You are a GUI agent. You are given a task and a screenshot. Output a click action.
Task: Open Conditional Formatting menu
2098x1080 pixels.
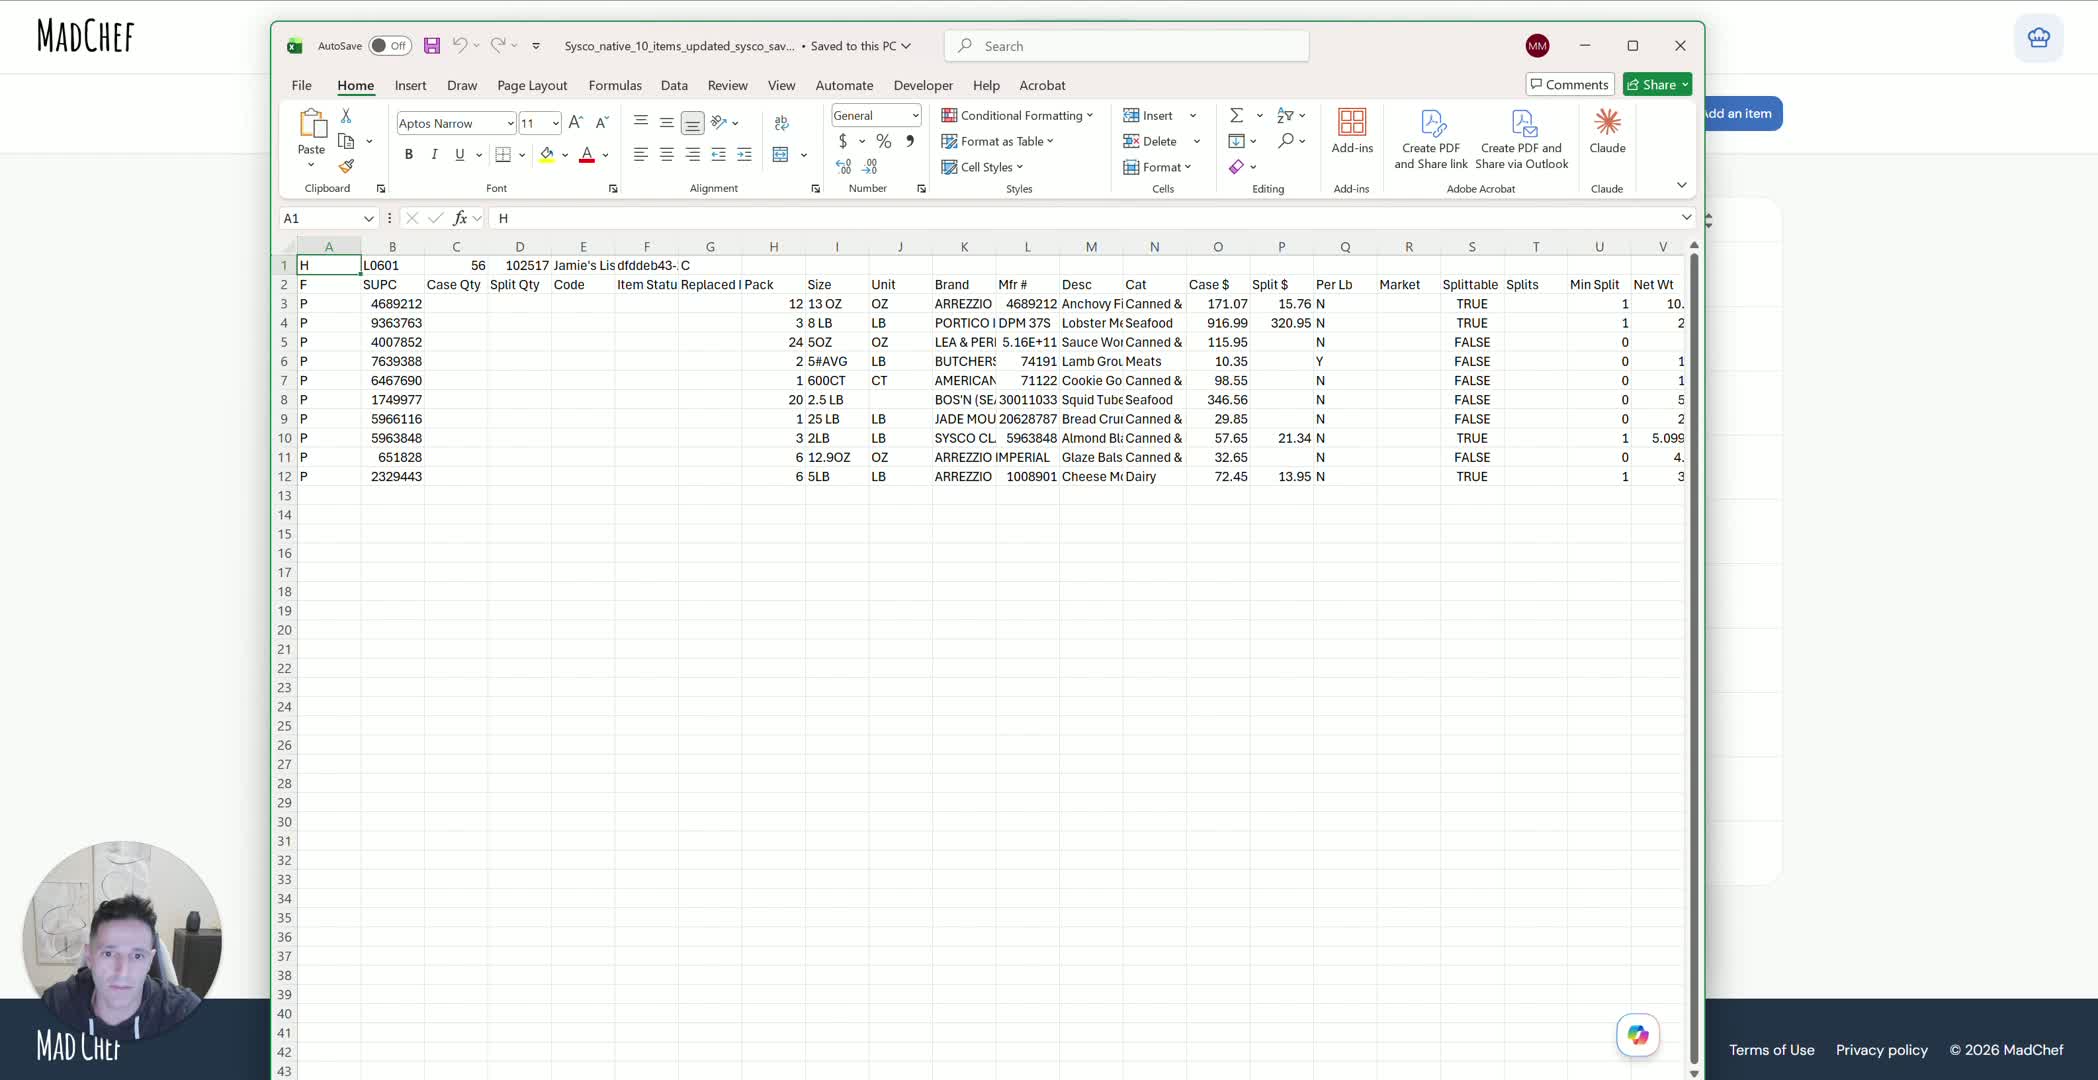click(1017, 115)
